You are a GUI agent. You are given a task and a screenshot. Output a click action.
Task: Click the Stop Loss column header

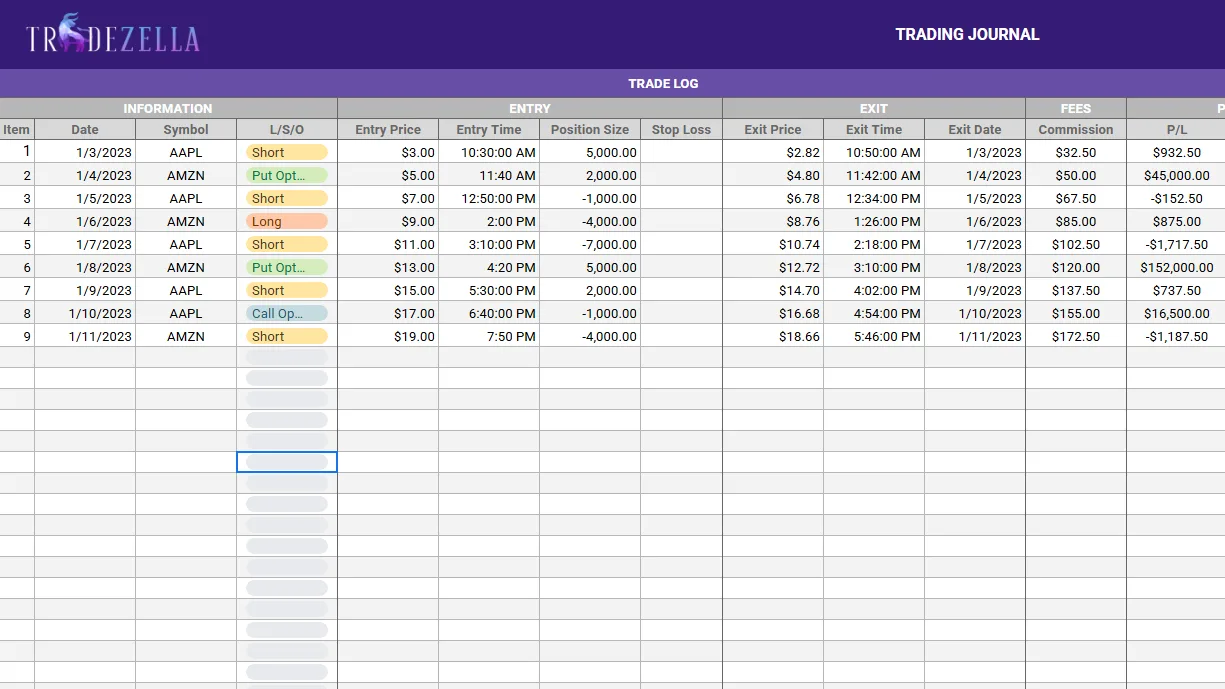pyautogui.click(x=681, y=129)
